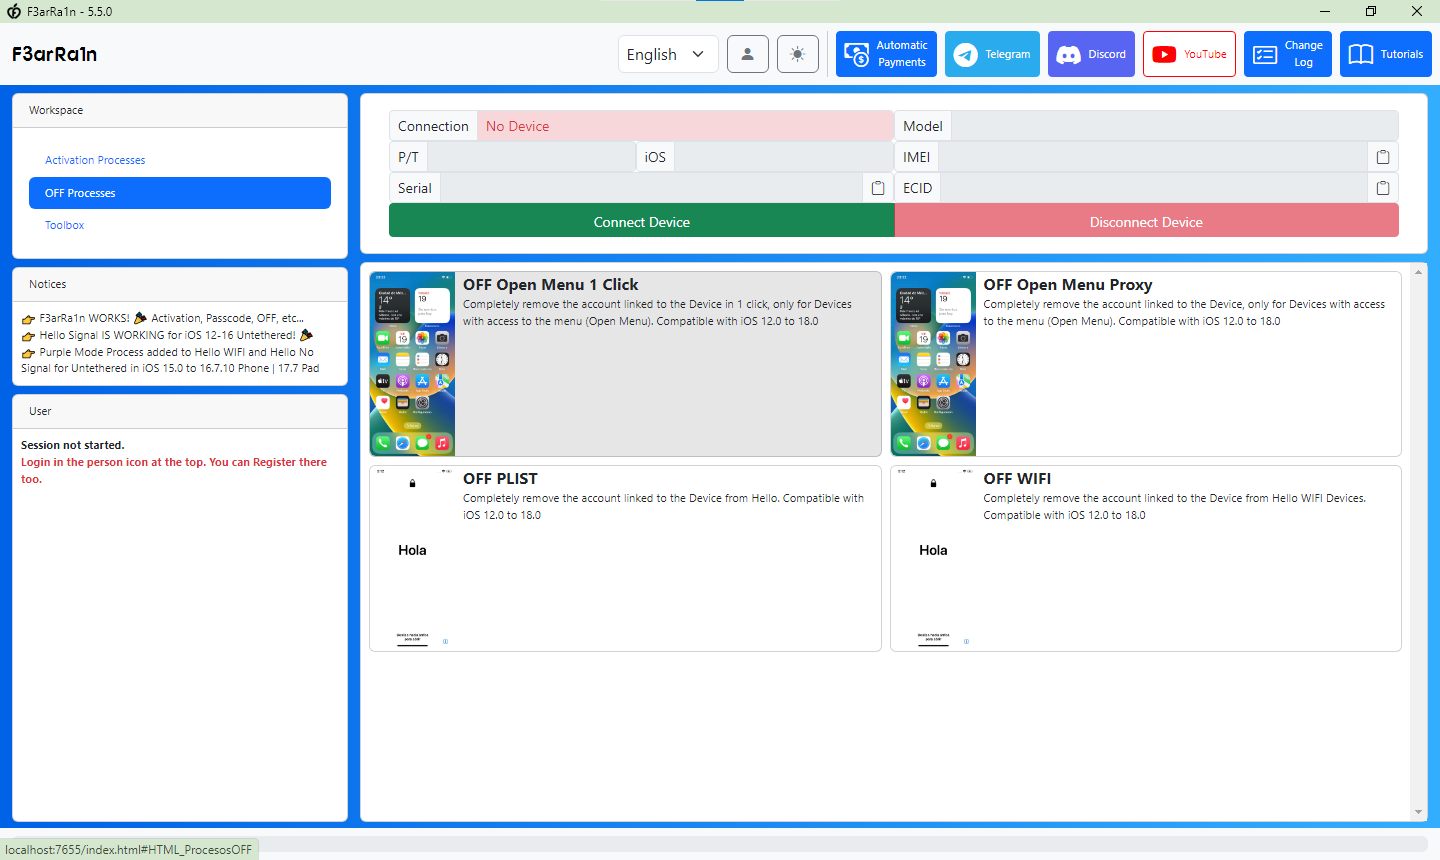The image size is (1440, 860).
Task: Click the OFF Open Menu Proxy thumbnail
Action: click(933, 364)
